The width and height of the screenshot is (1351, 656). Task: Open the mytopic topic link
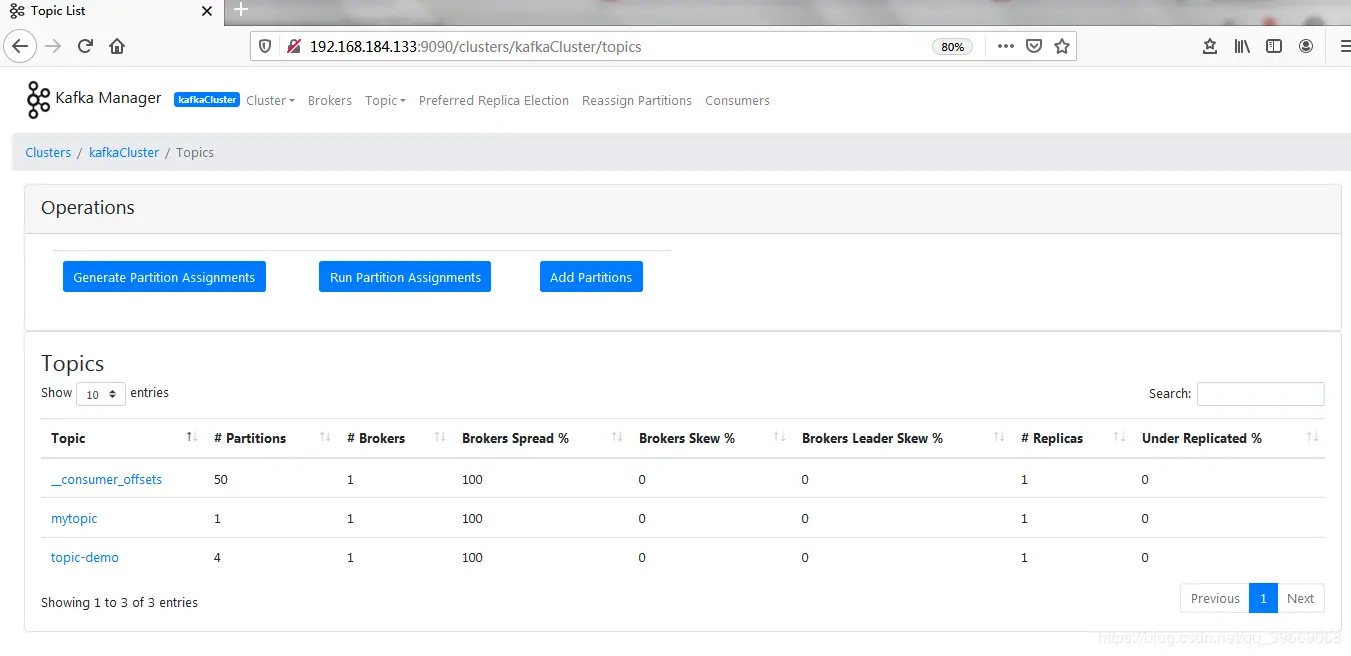tap(74, 518)
